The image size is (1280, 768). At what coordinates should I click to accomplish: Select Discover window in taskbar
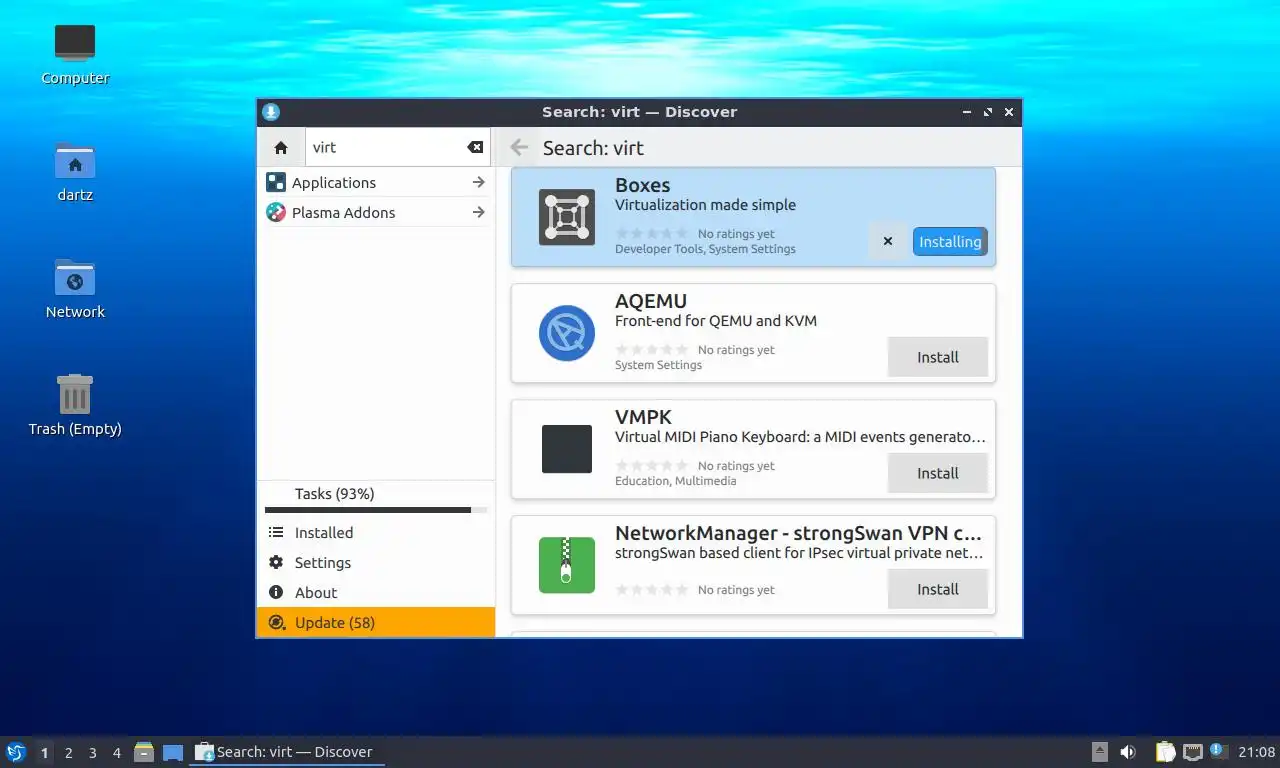[x=287, y=752]
